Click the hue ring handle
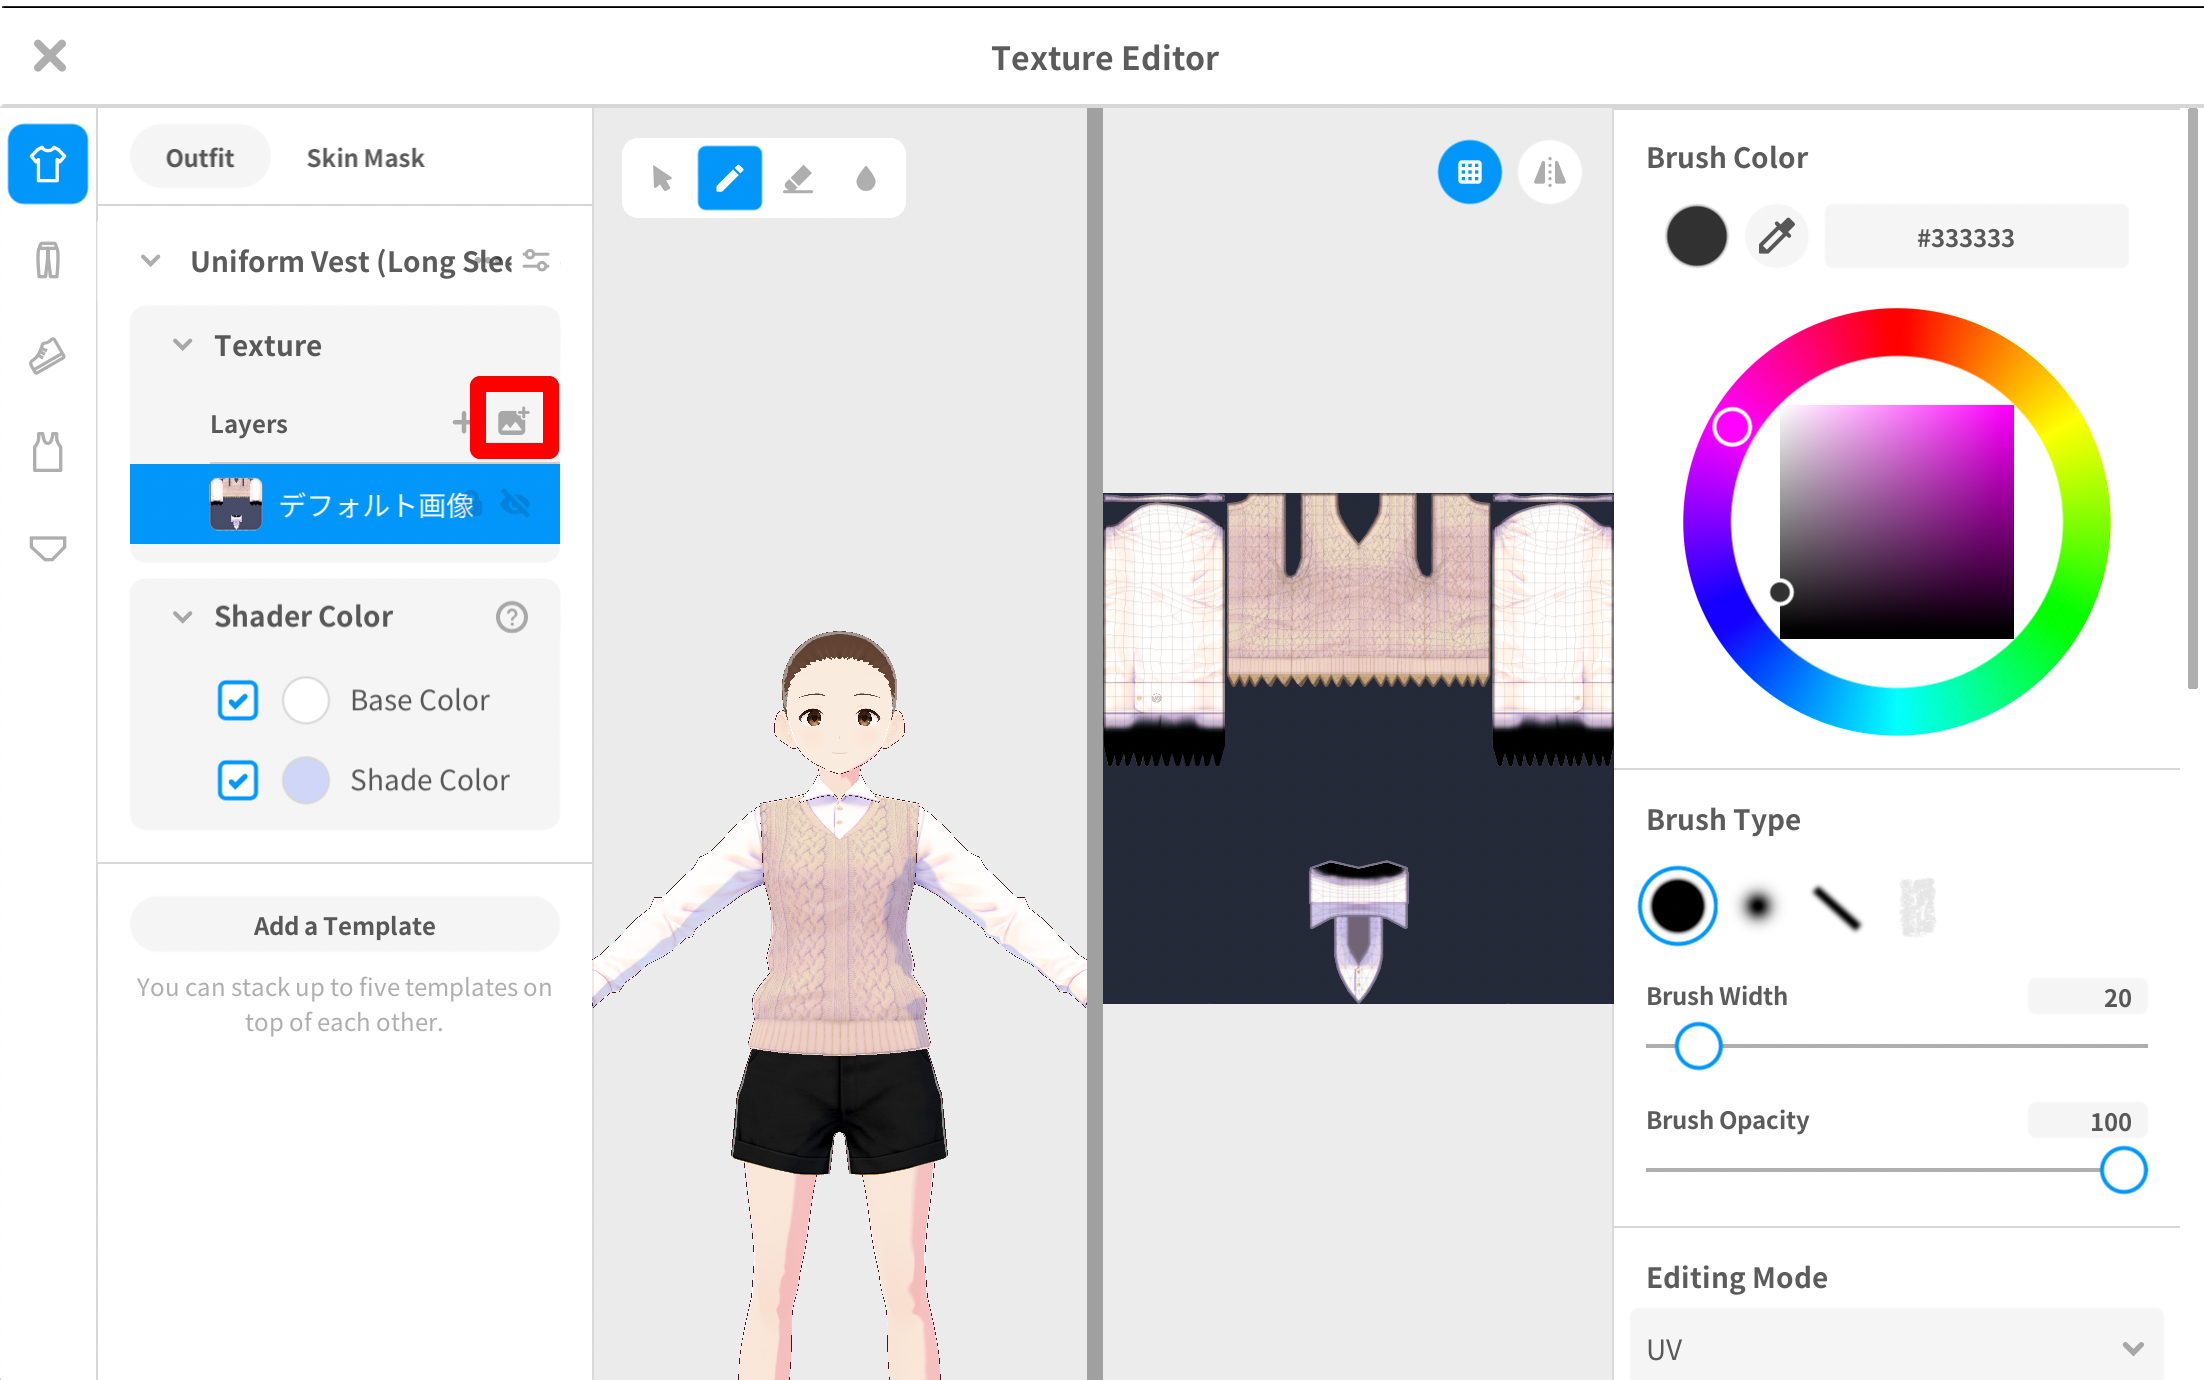 [1732, 427]
